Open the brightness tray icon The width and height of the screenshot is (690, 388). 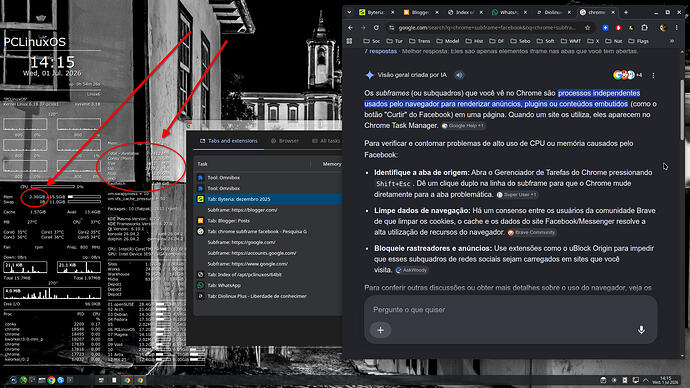click(x=614, y=380)
